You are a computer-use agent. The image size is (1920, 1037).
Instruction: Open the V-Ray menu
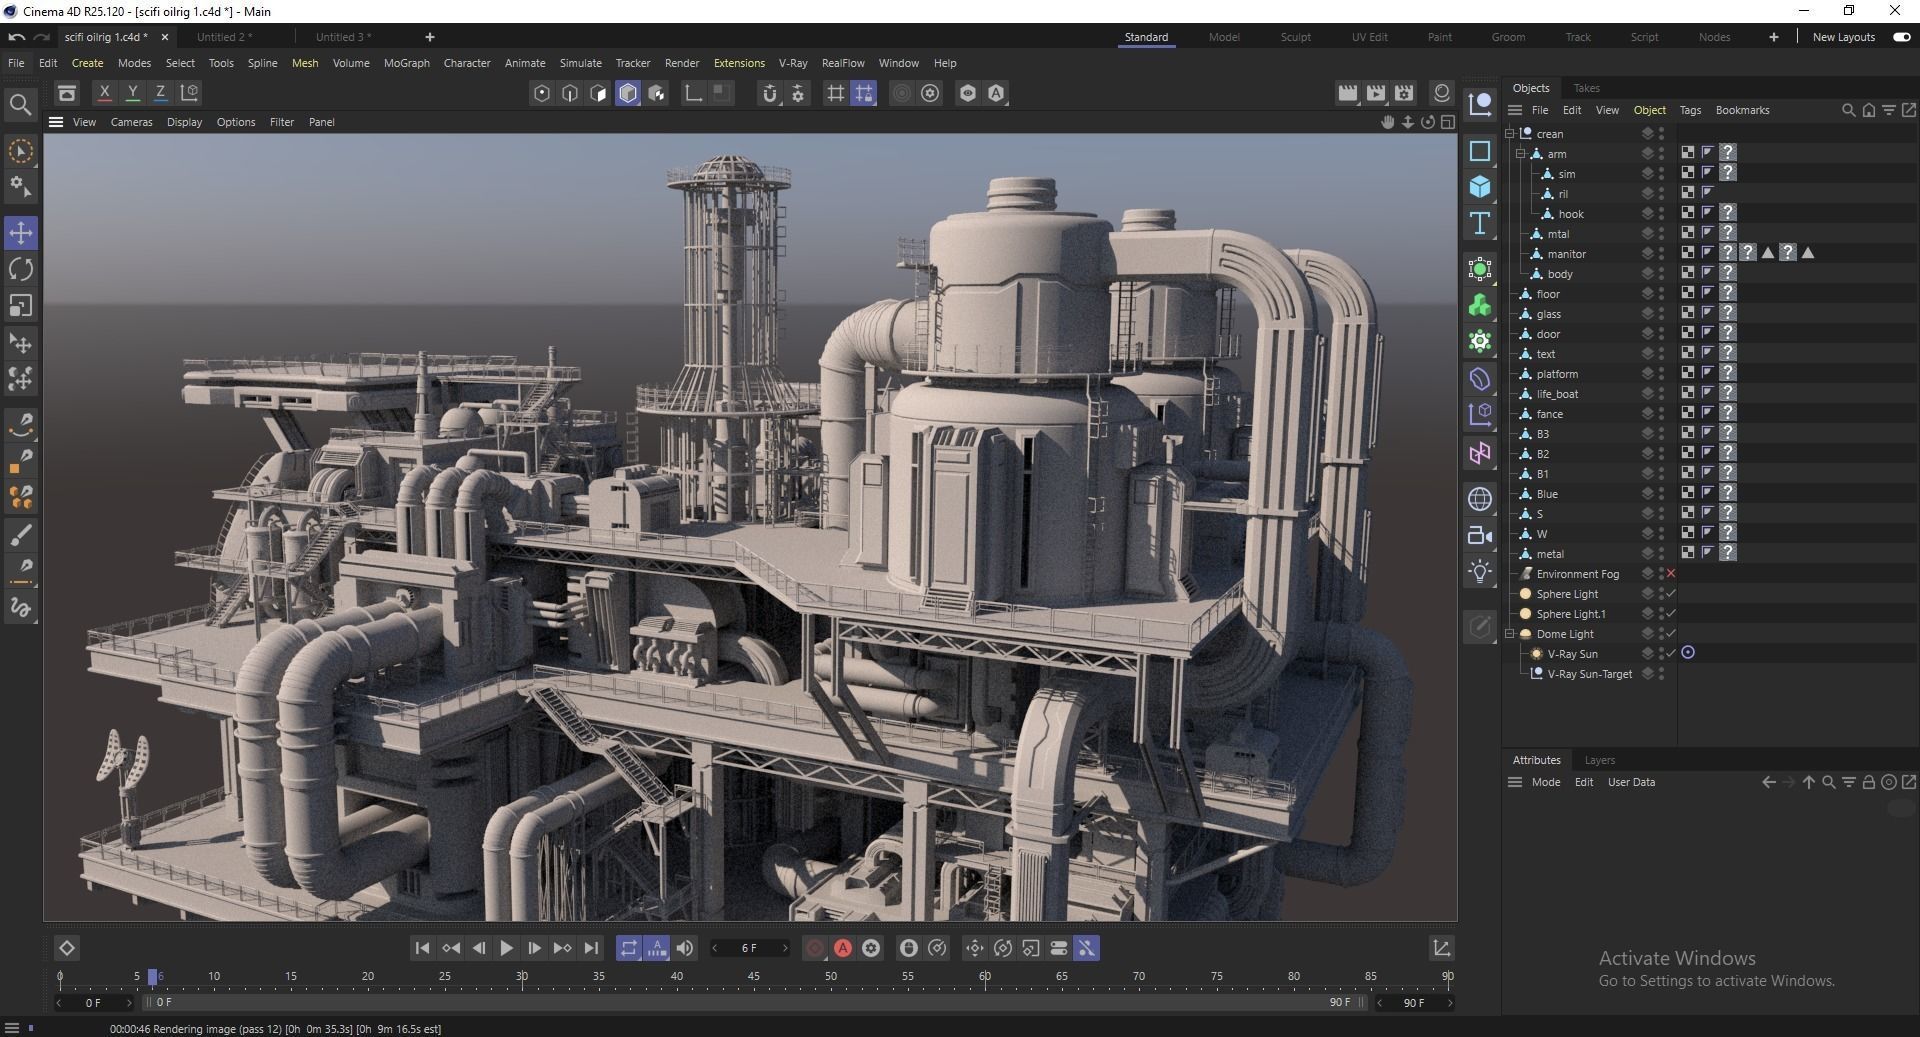click(793, 63)
